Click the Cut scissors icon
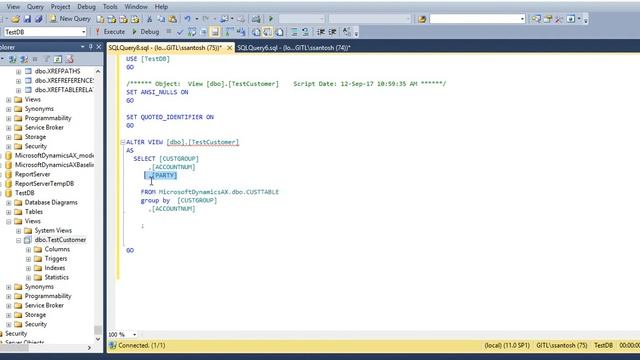 point(149,19)
